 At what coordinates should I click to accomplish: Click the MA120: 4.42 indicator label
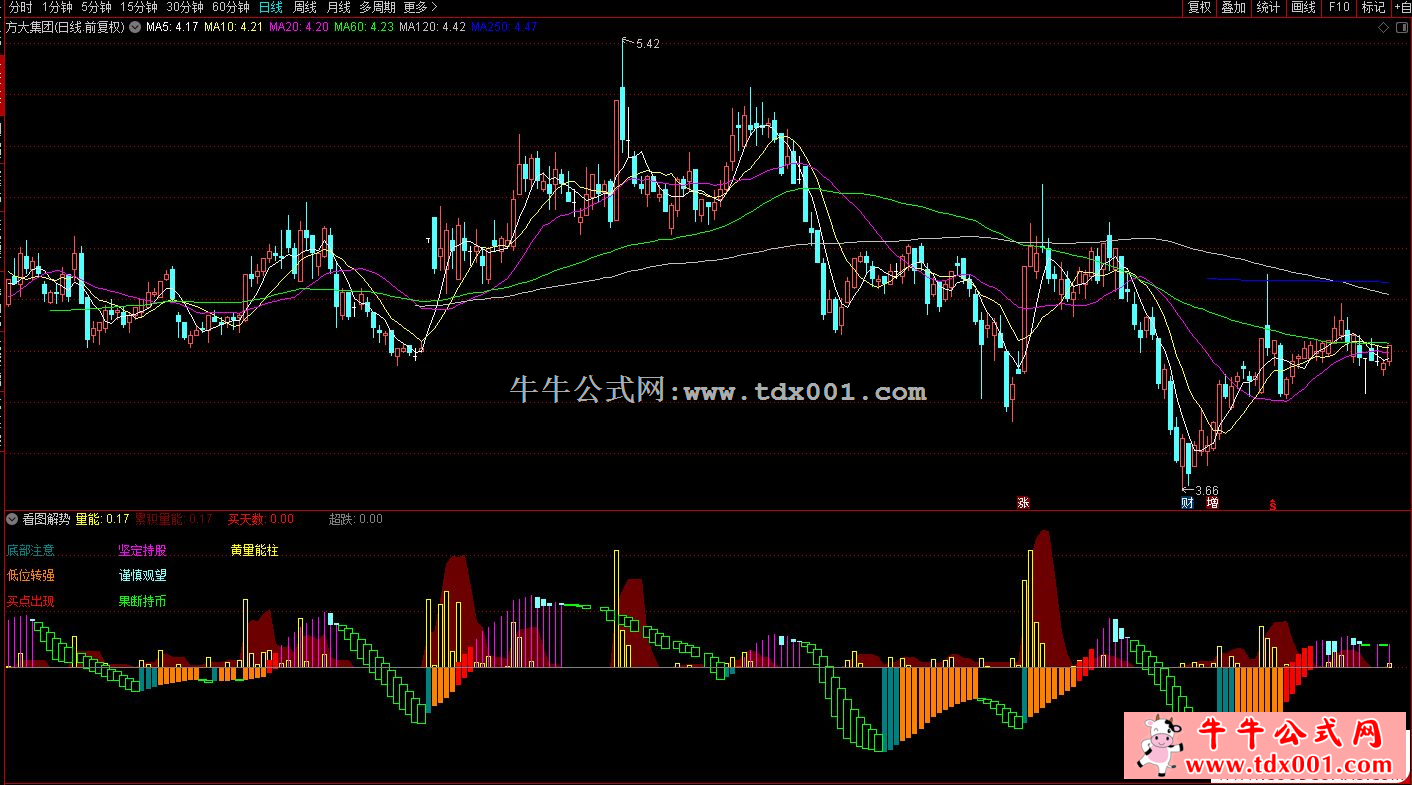(432, 27)
